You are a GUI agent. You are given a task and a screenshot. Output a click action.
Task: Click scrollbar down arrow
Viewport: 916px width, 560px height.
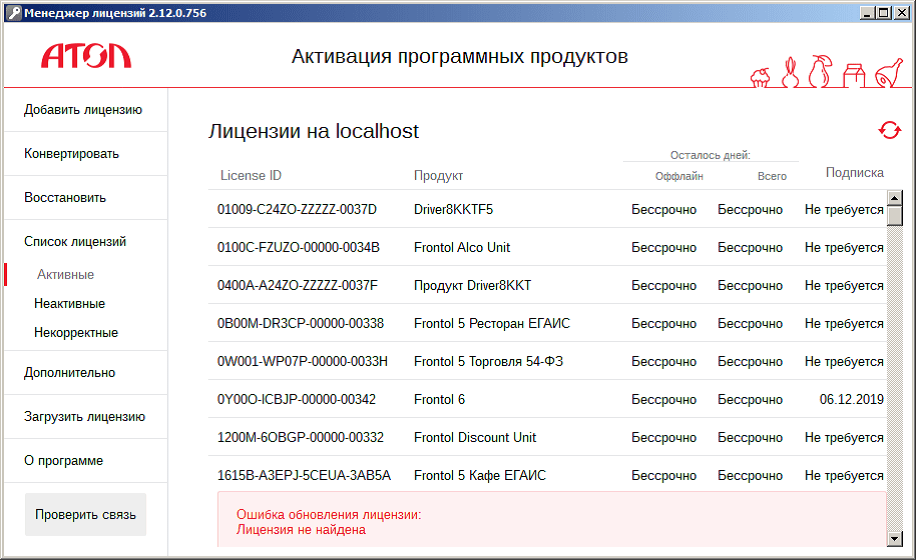click(894, 539)
